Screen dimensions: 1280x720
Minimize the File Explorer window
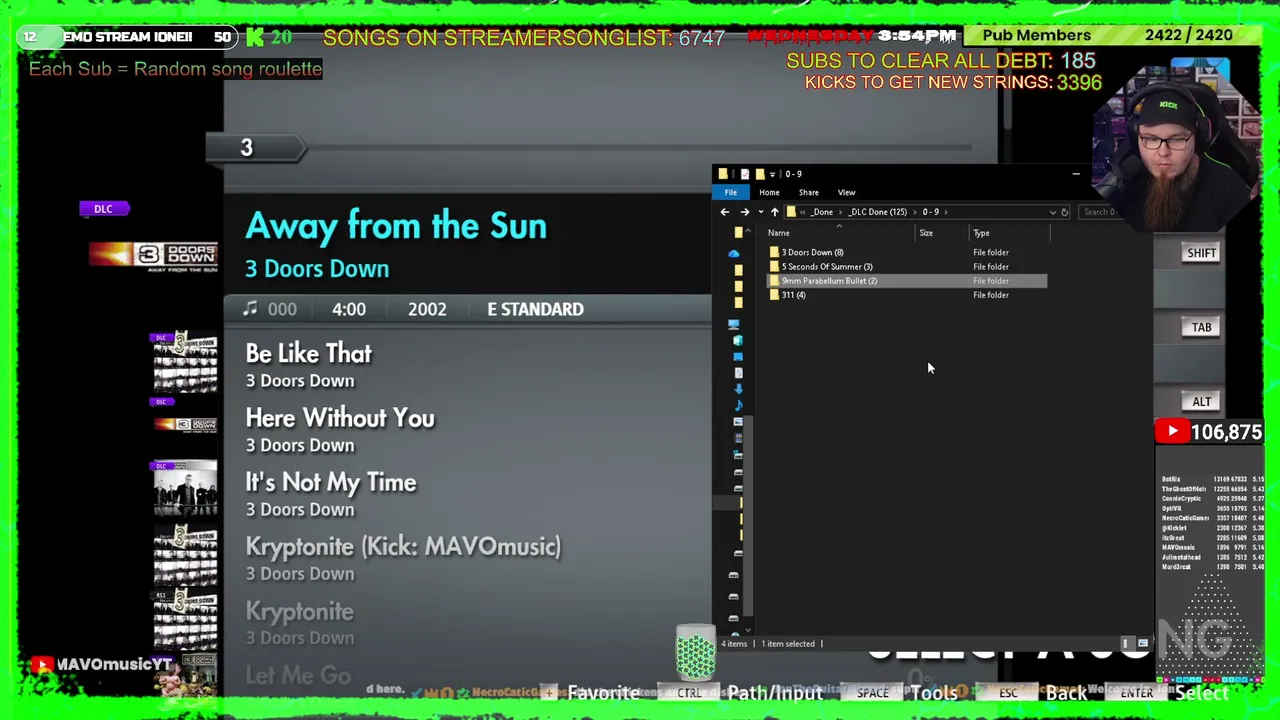1076,174
